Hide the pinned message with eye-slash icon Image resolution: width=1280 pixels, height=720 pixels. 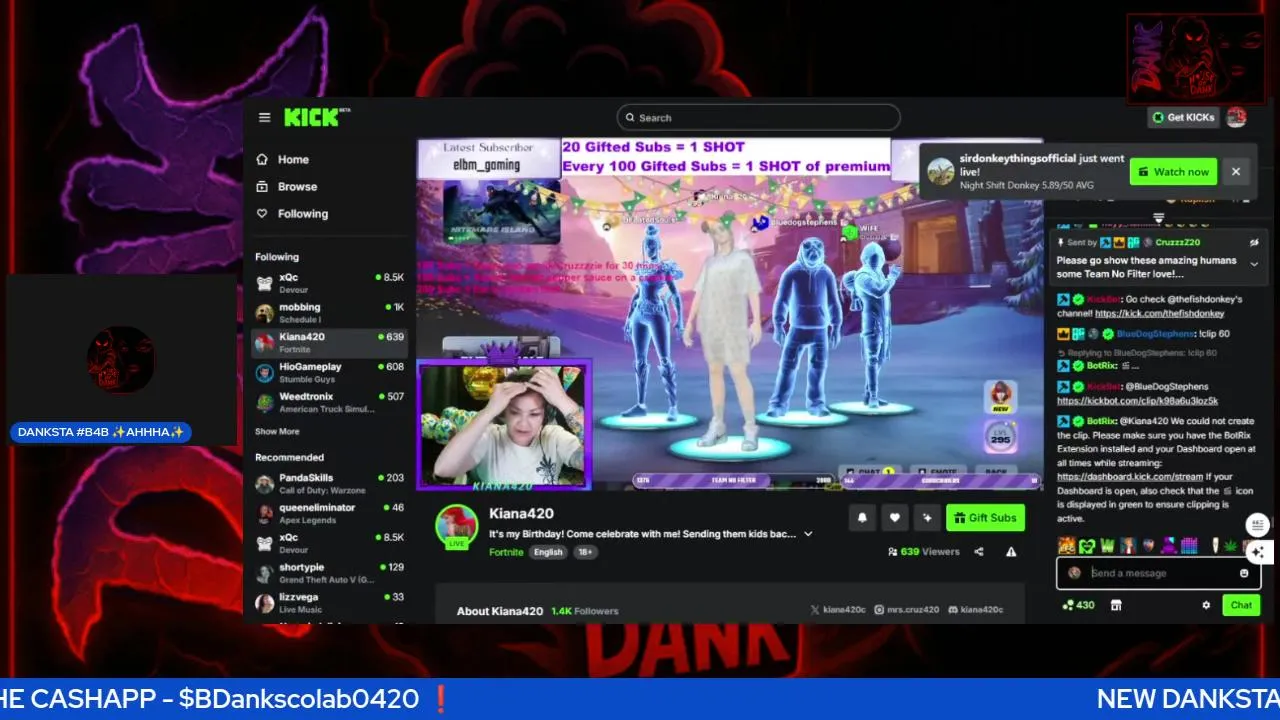pyautogui.click(x=1254, y=242)
